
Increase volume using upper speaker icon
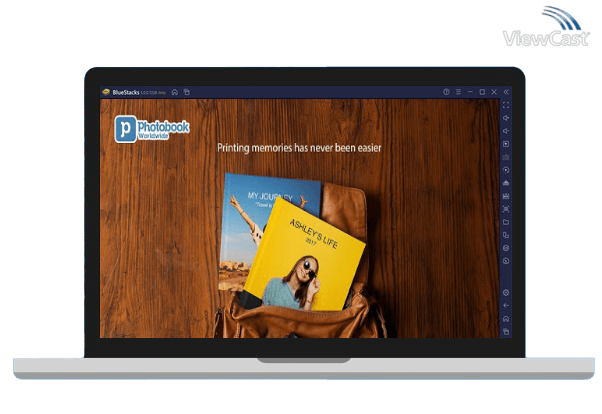(x=506, y=118)
